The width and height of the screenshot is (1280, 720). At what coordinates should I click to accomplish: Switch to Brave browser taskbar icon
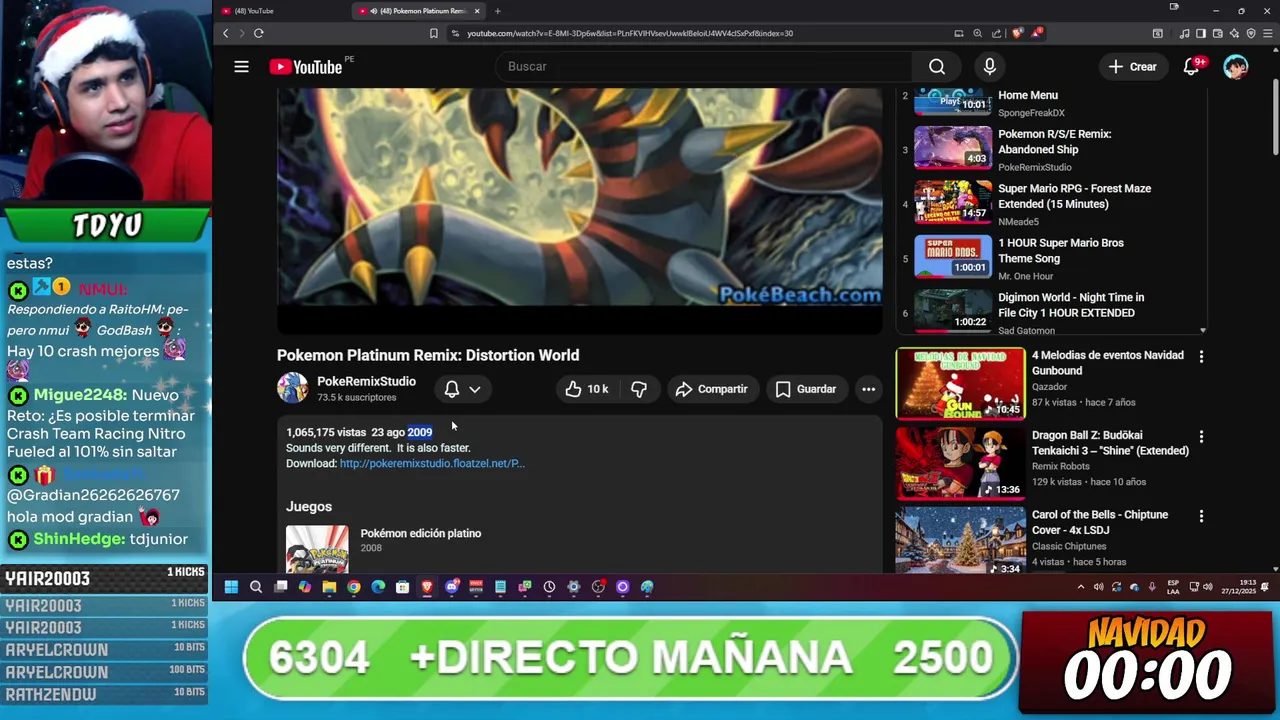point(427,587)
